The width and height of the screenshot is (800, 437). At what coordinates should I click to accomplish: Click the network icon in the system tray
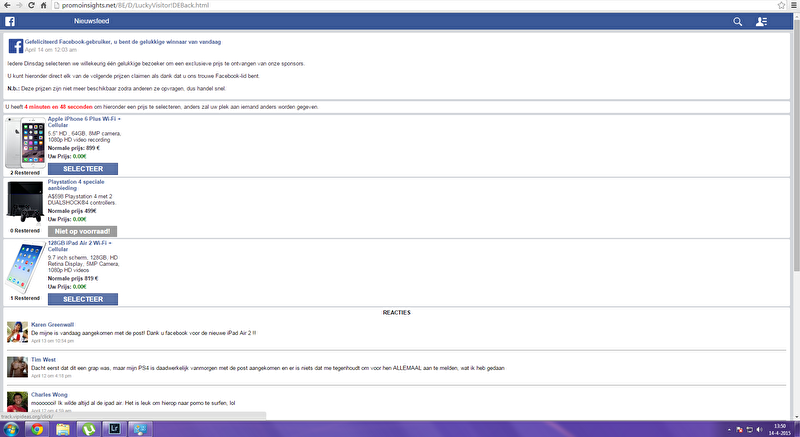click(749, 430)
